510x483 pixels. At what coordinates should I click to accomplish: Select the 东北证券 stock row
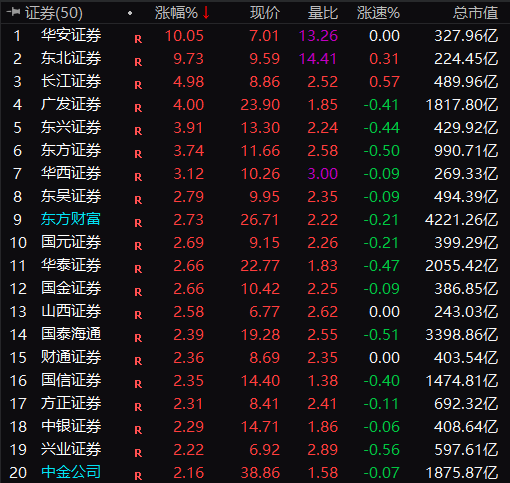click(255, 59)
